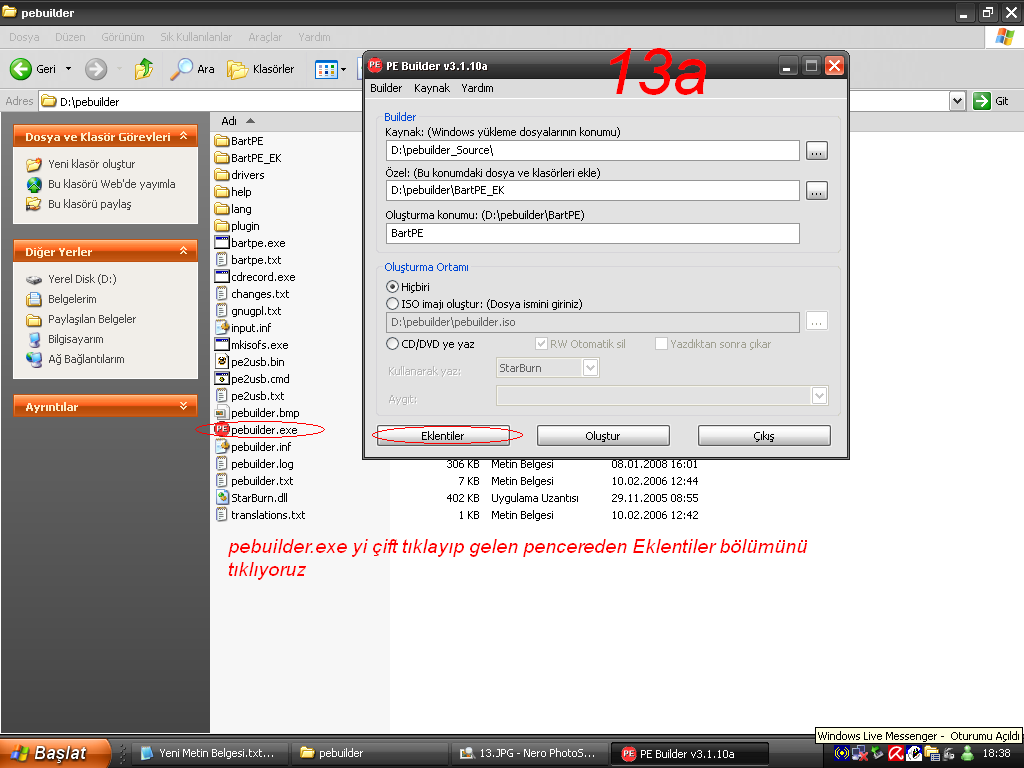The height and width of the screenshot is (768, 1024).
Task: Click the Windows Live Messenger tray icon
Action: (x=967, y=754)
